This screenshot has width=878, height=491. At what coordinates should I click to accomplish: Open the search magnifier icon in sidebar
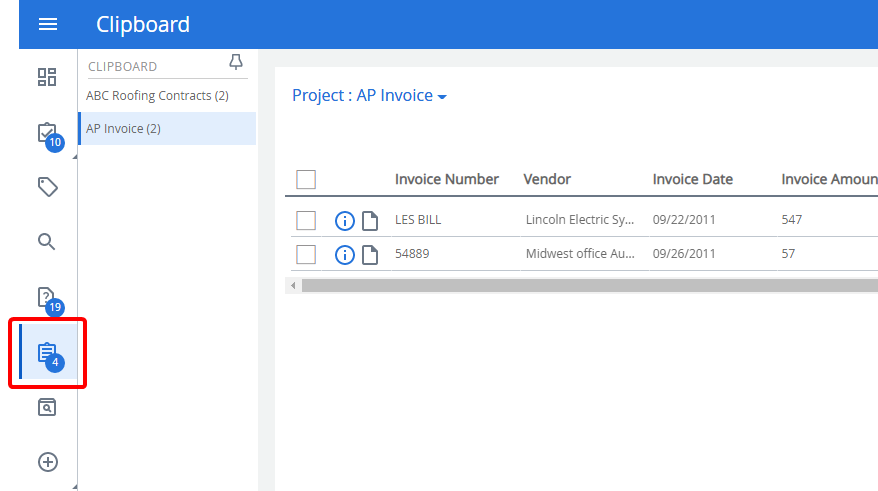pos(47,241)
